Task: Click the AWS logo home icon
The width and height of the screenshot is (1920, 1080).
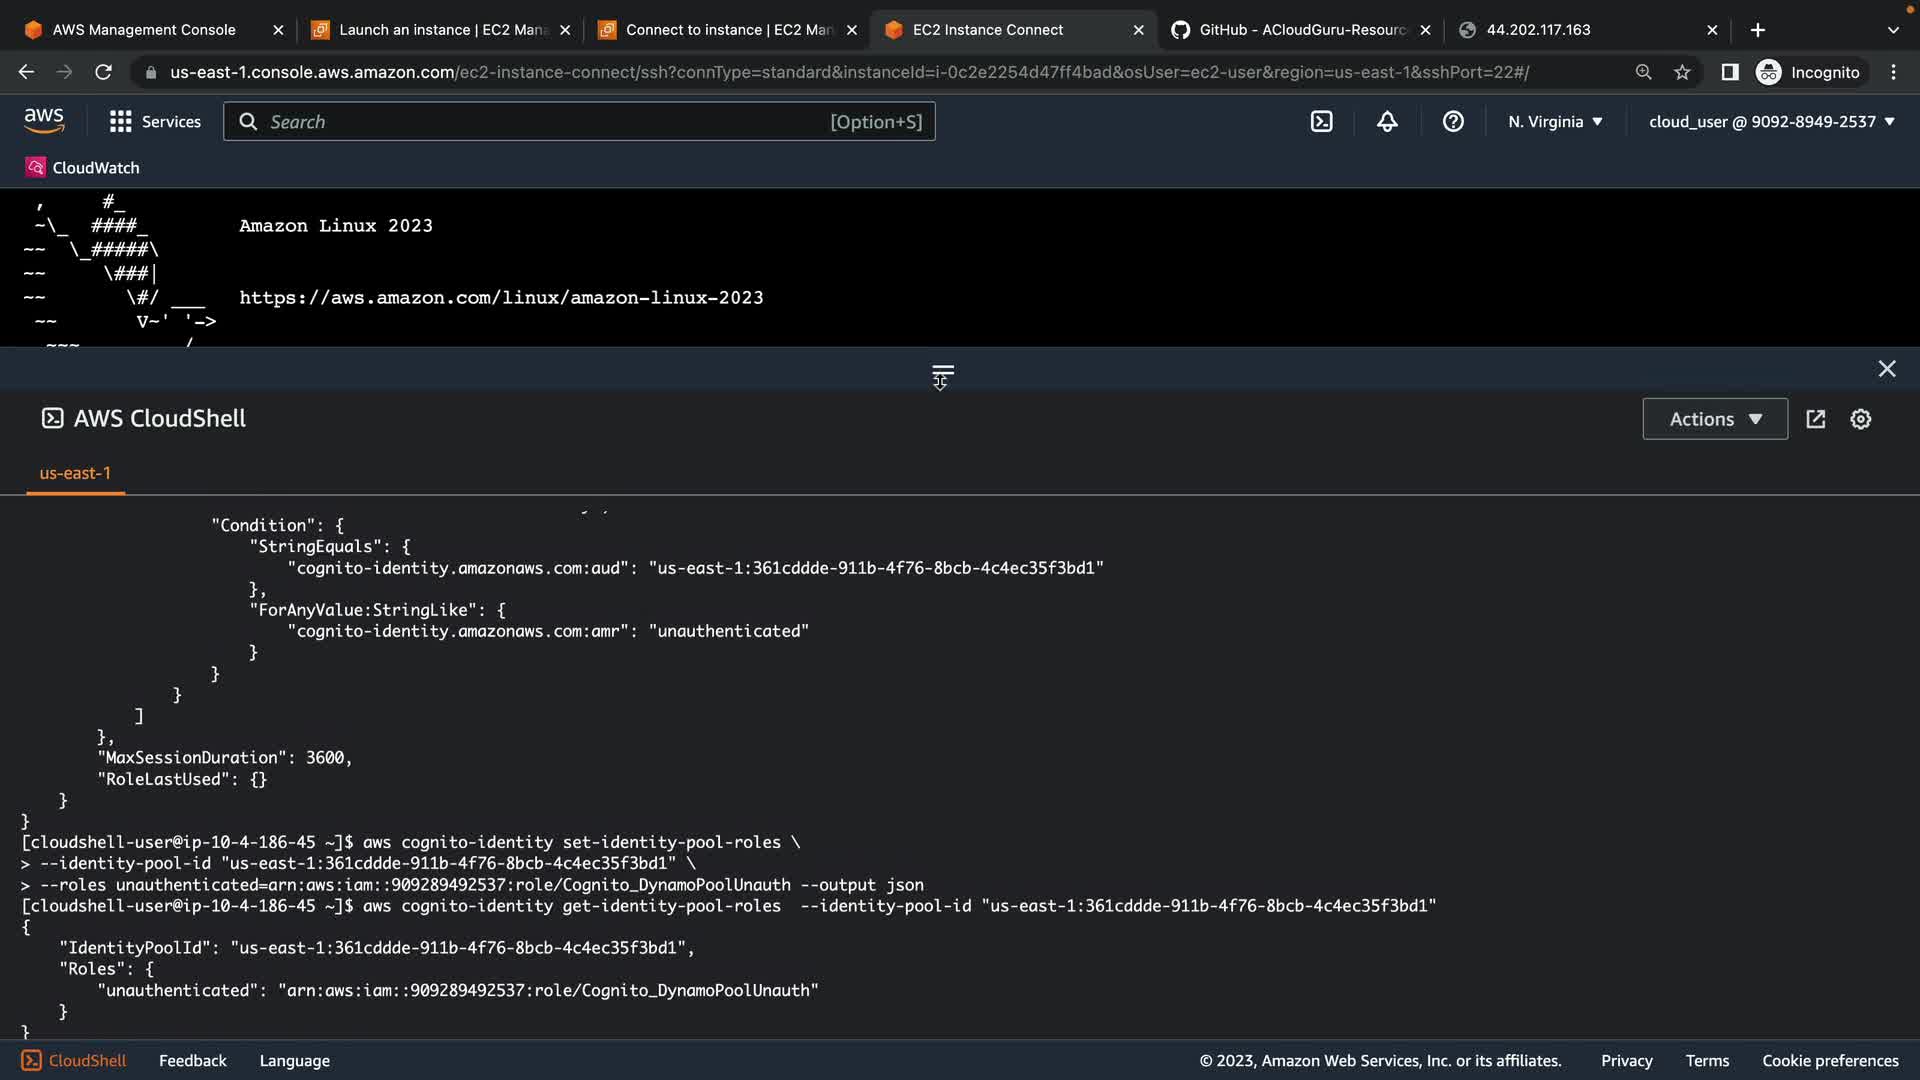Action: click(x=44, y=121)
